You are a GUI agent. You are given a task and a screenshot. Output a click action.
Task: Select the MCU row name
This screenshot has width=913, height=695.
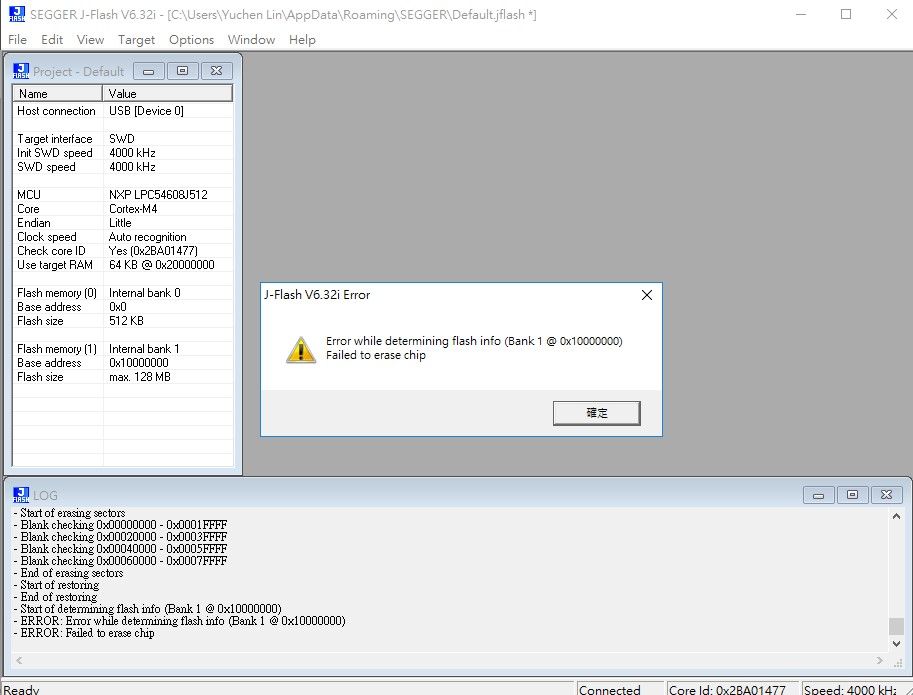pyautogui.click(x=29, y=194)
